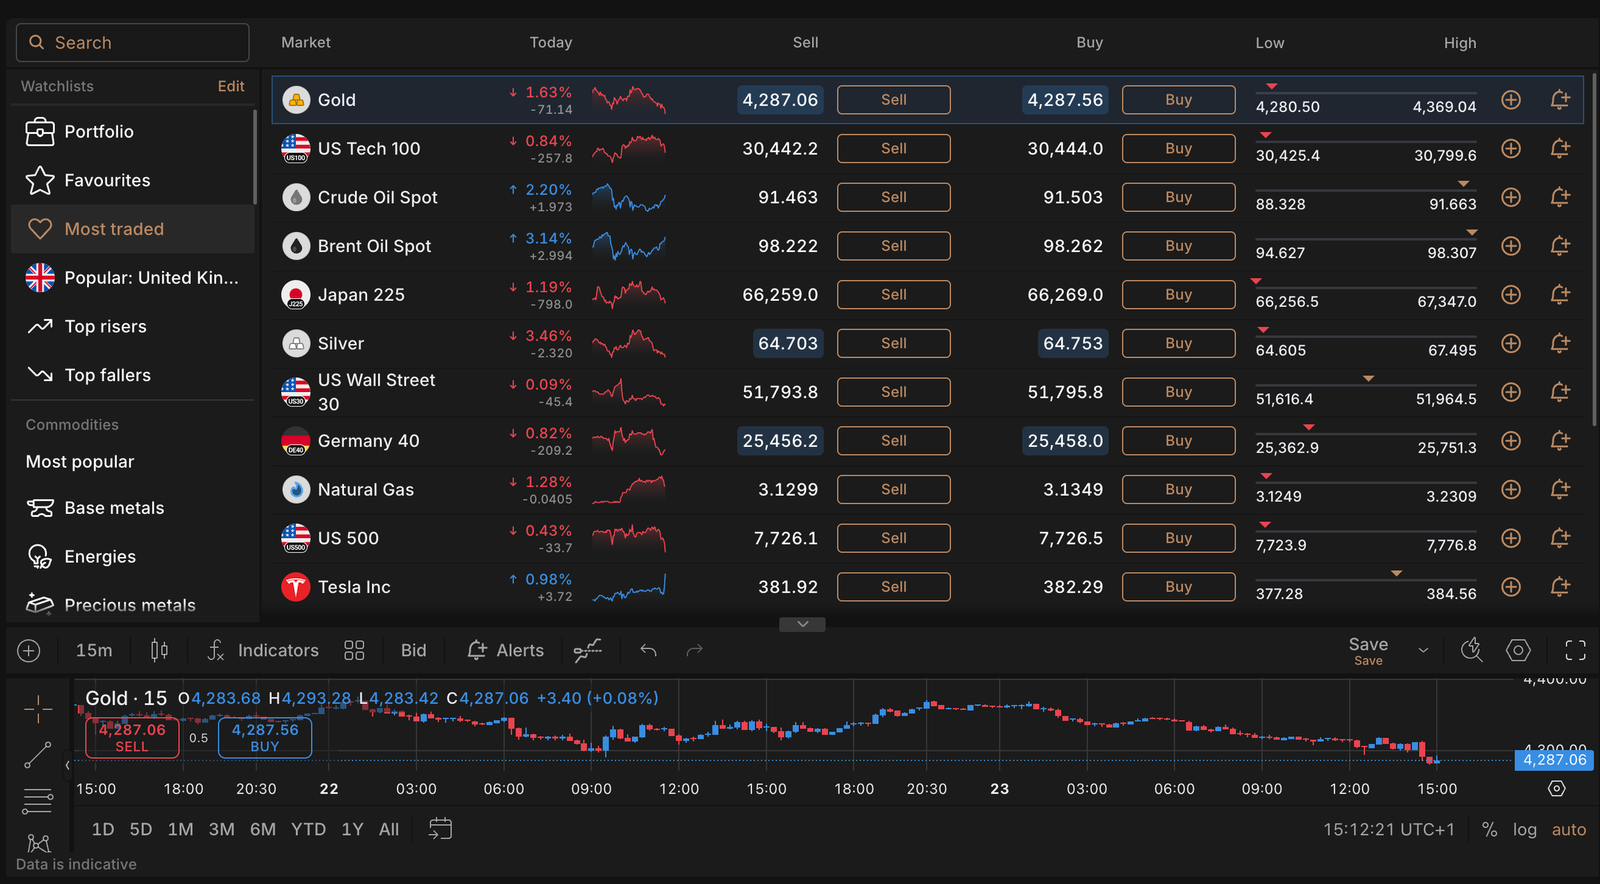Click chart SELL 4,287.06 price box
This screenshot has width=1600, height=884.
click(132, 737)
